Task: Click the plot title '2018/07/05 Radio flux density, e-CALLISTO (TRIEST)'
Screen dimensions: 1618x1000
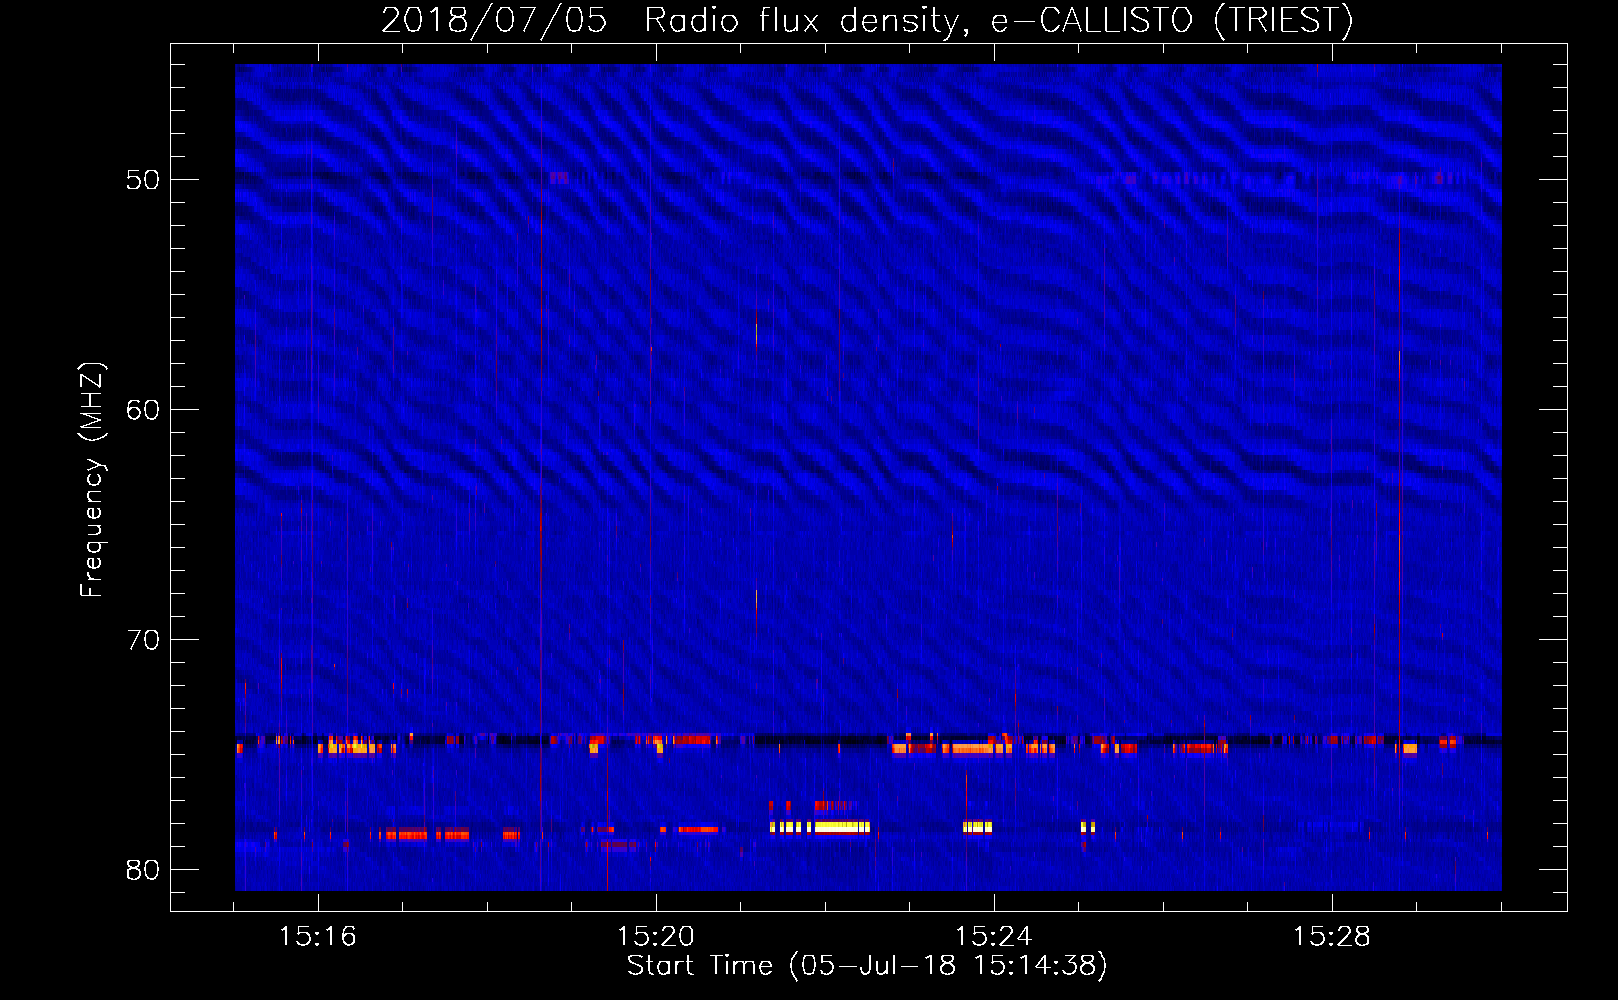Action: click(867, 20)
